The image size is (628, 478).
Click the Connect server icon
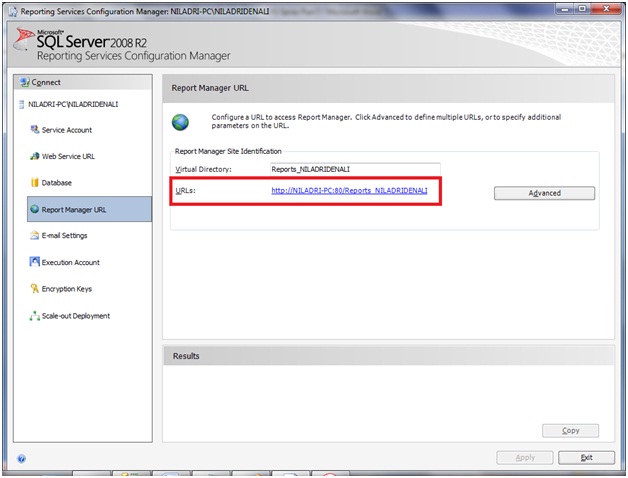tap(25, 82)
